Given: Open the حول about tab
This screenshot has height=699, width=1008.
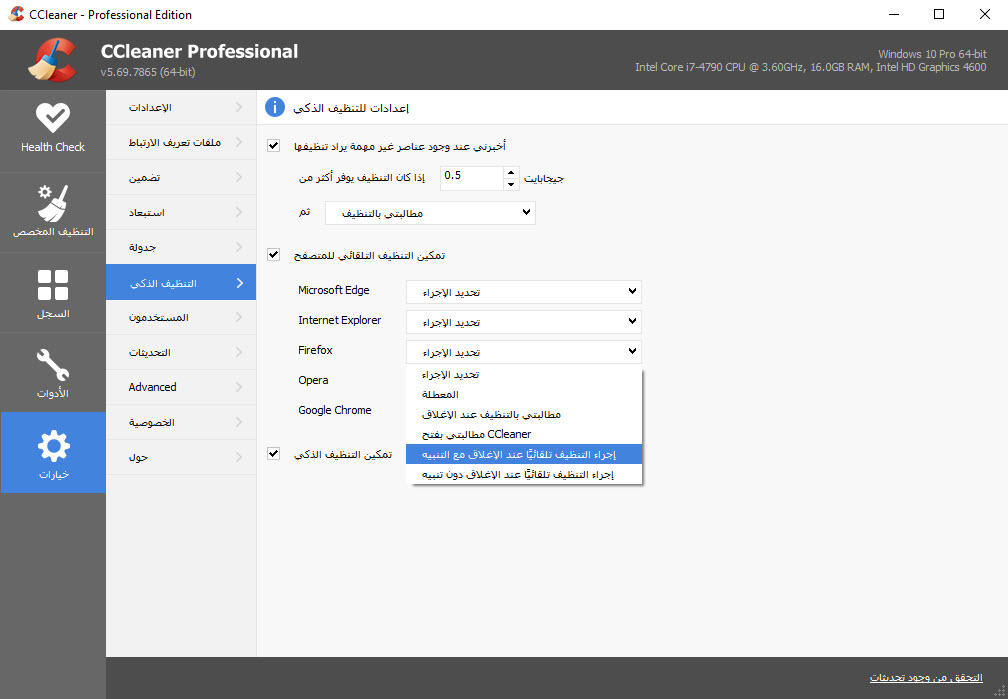Looking at the screenshot, I should [181, 457].
